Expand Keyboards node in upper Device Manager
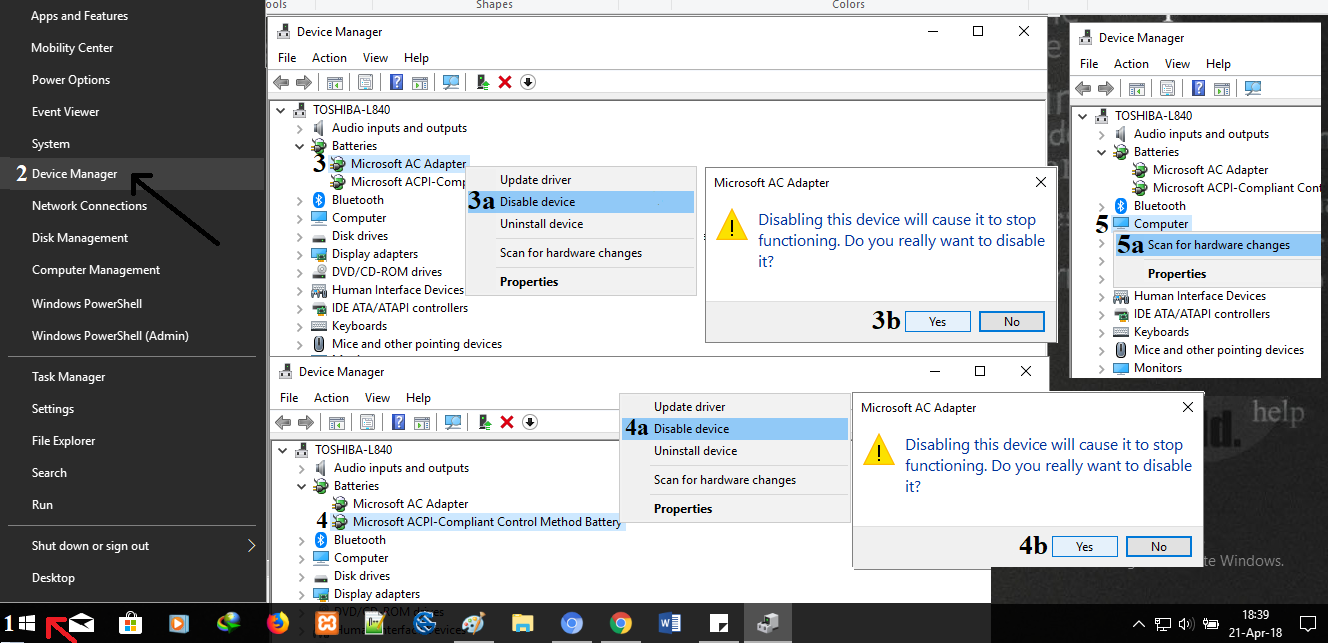The height and width of the screenshot is (643, 1328). [x=300, y=326]
